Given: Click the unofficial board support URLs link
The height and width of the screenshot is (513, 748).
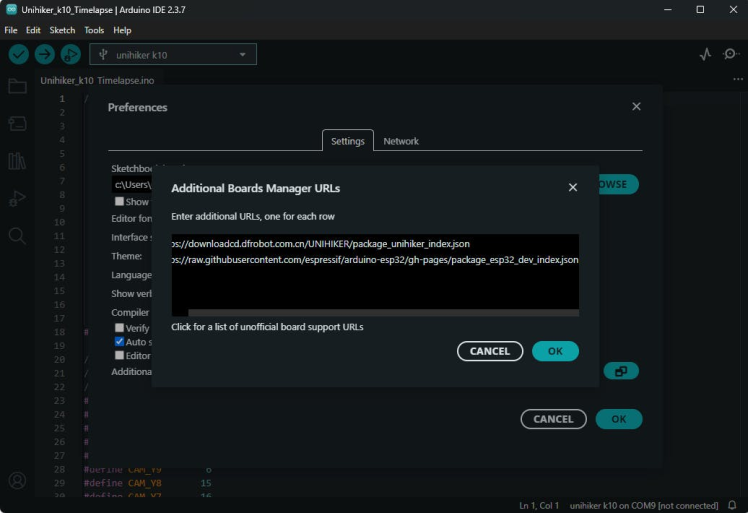Looking at the screenshot, I should pyautogui.click(x=267, y=327).
